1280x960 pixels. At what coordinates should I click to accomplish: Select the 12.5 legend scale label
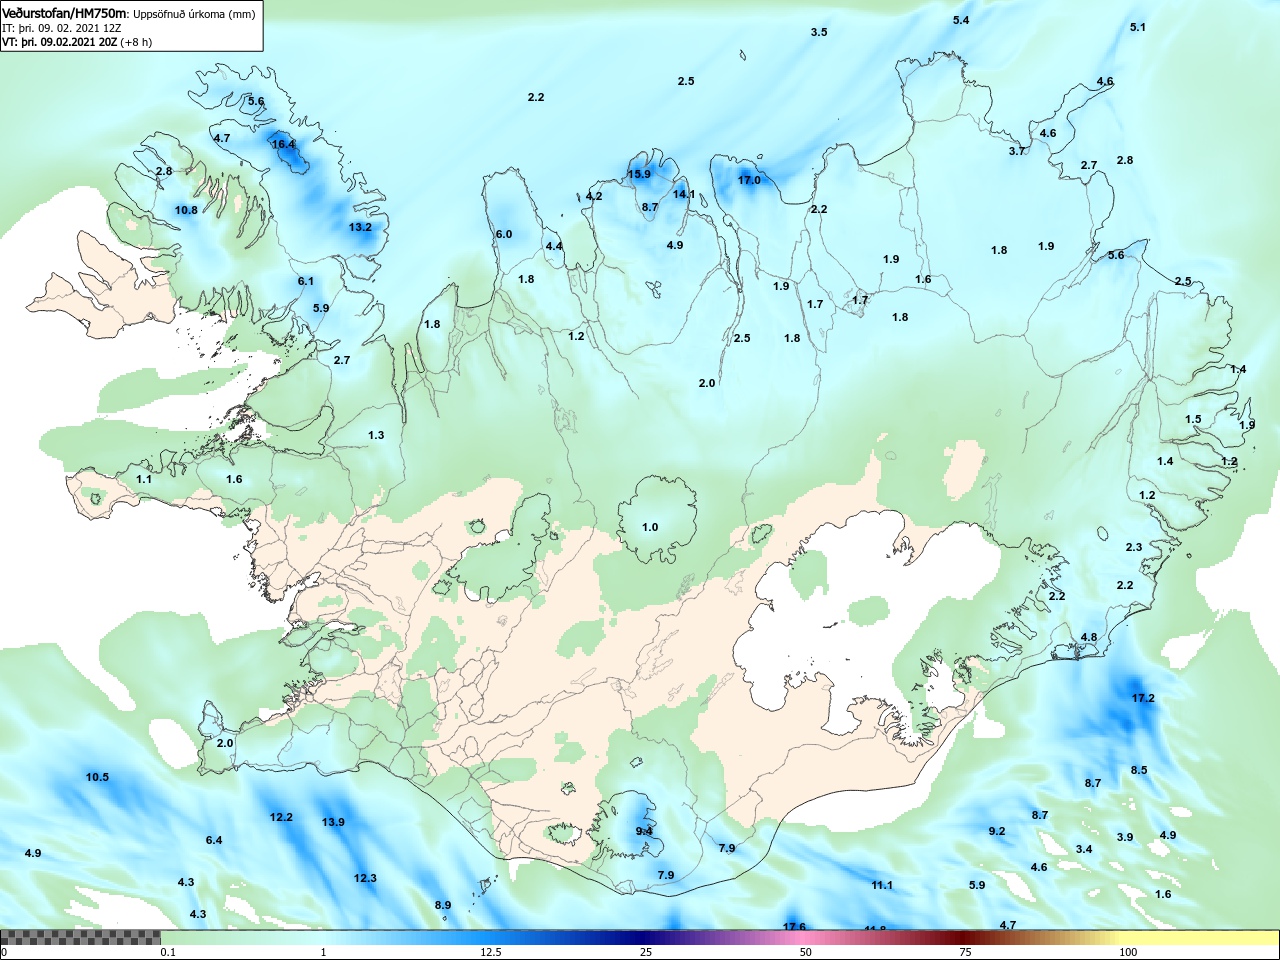coord(491,952)
